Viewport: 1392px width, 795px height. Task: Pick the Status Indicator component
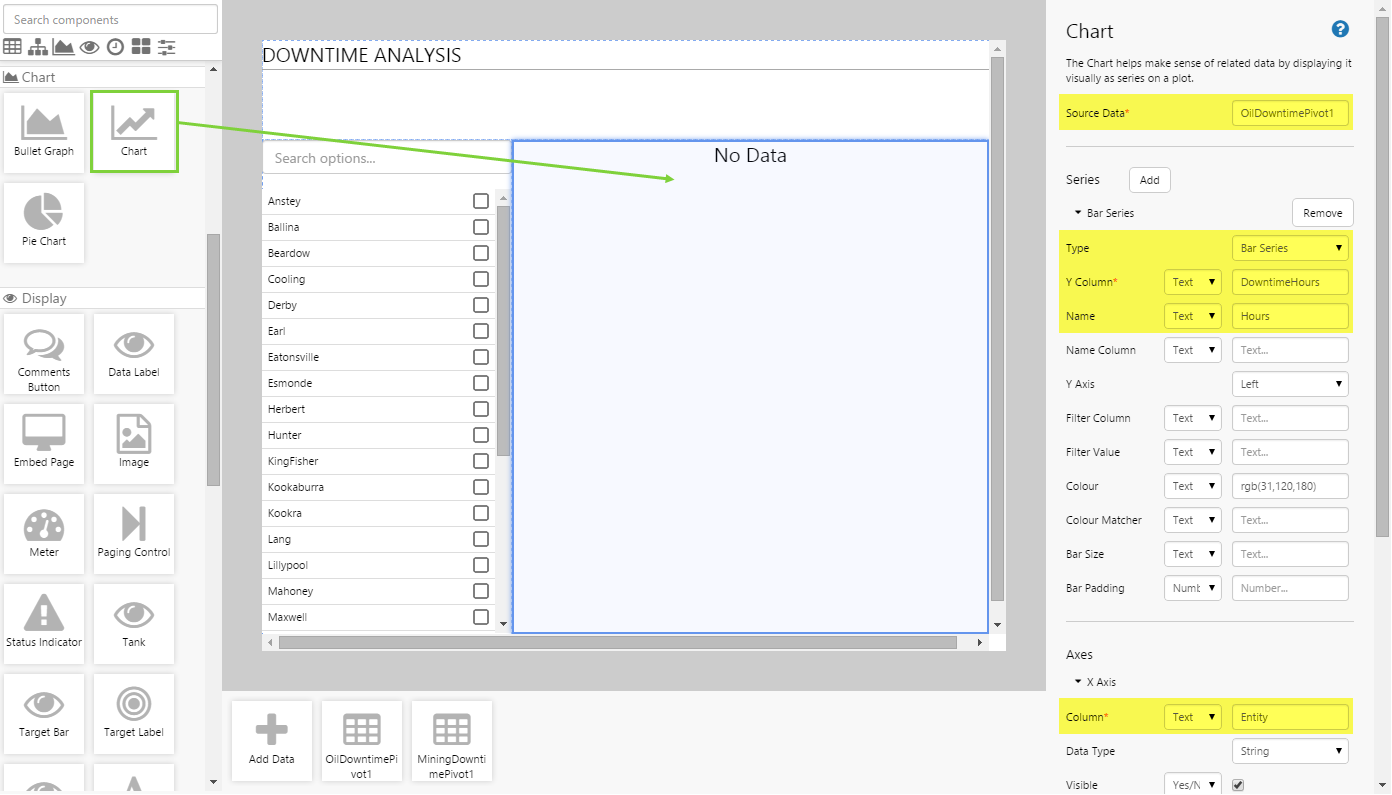44,622
